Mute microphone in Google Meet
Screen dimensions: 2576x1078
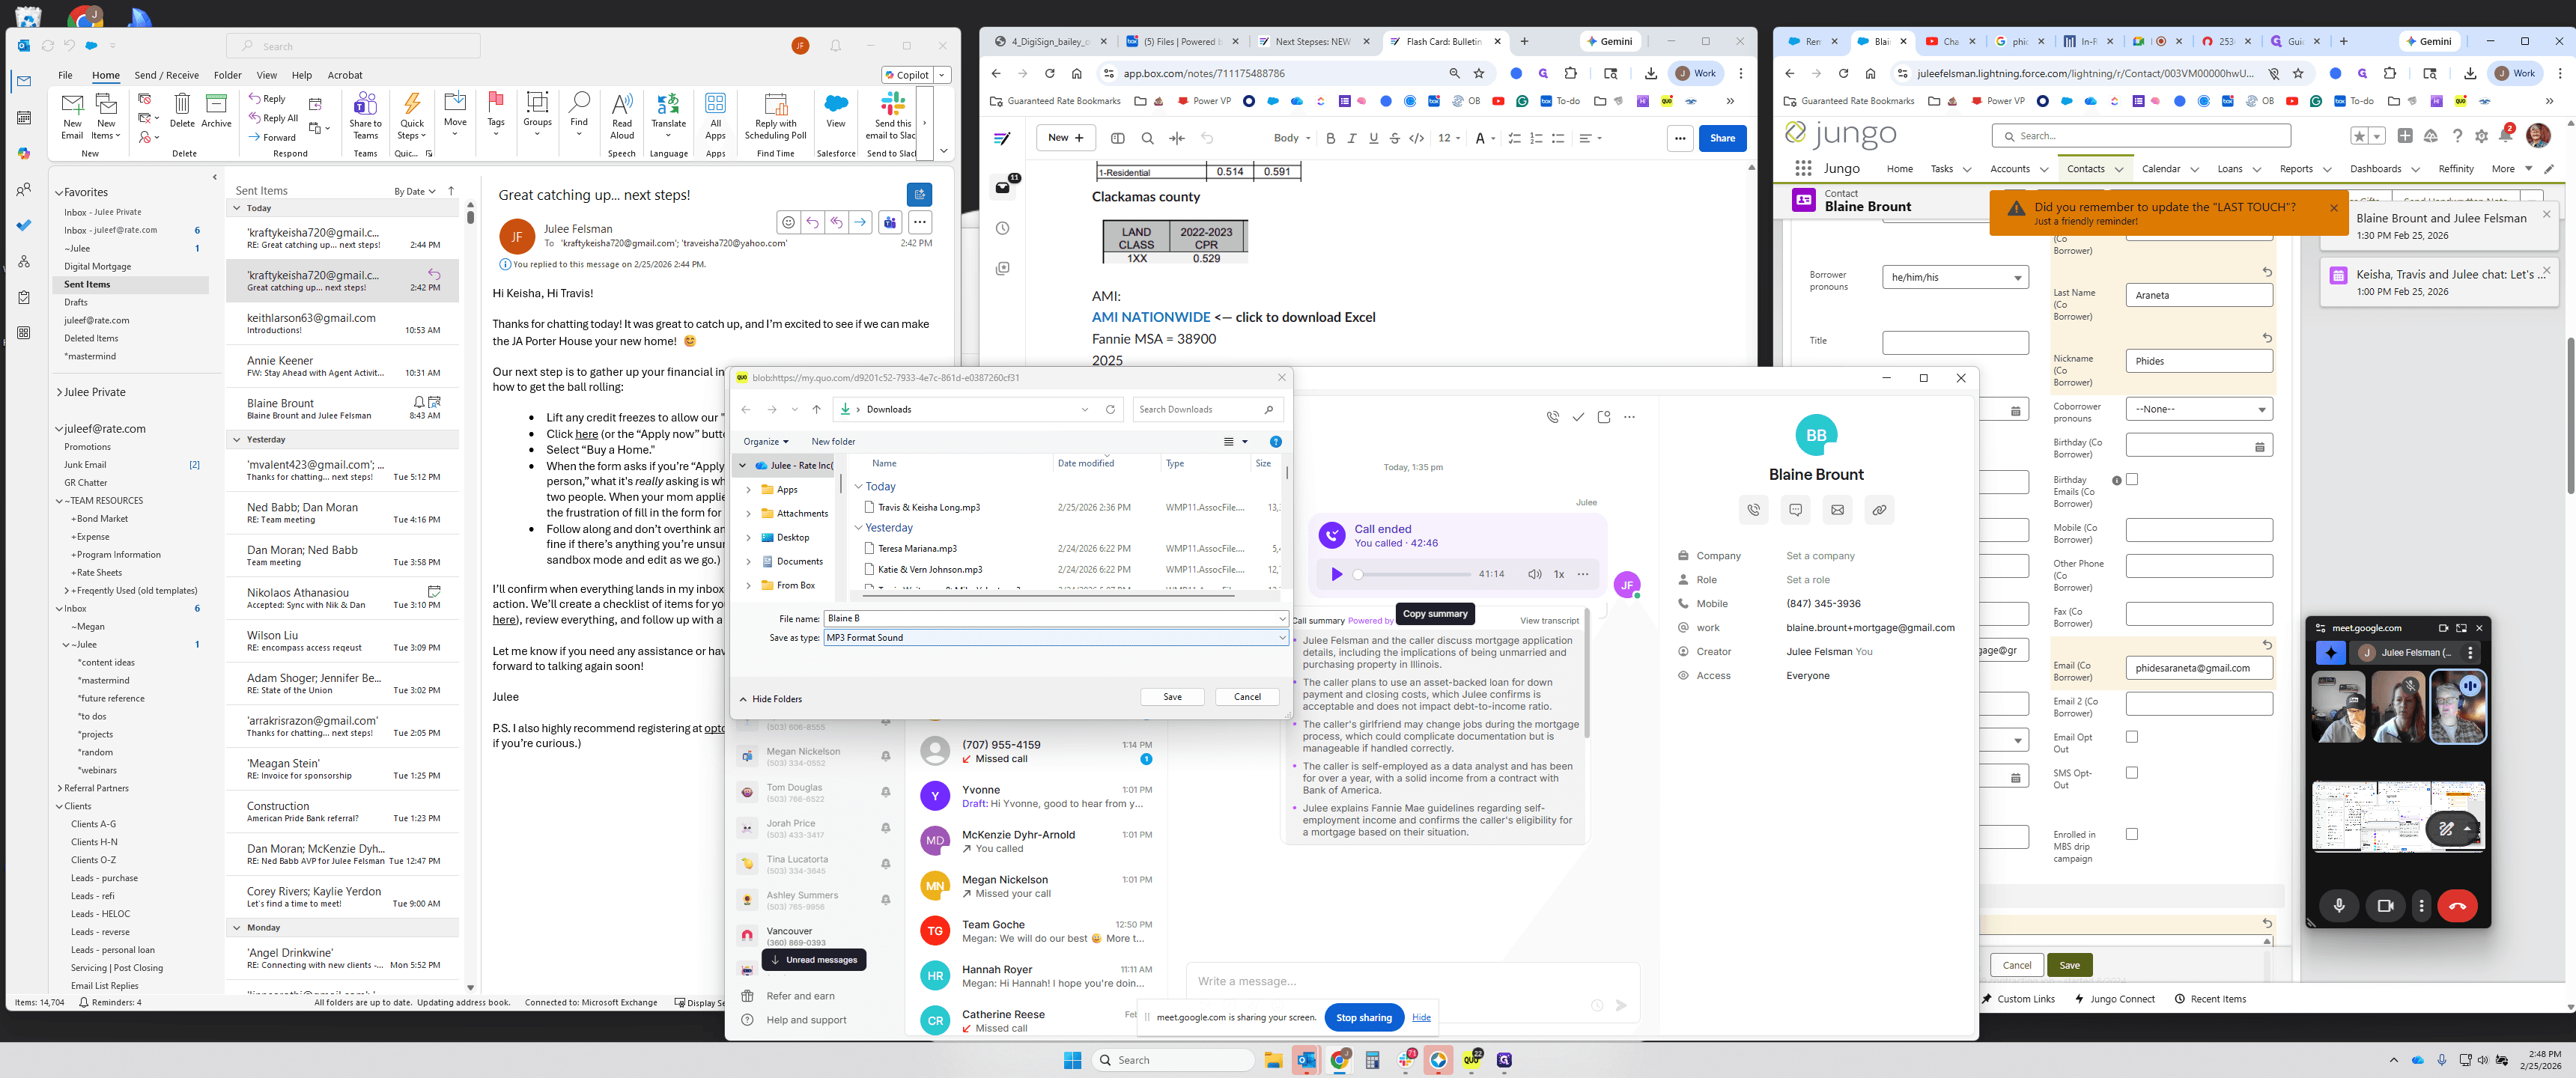[2339, 906]
